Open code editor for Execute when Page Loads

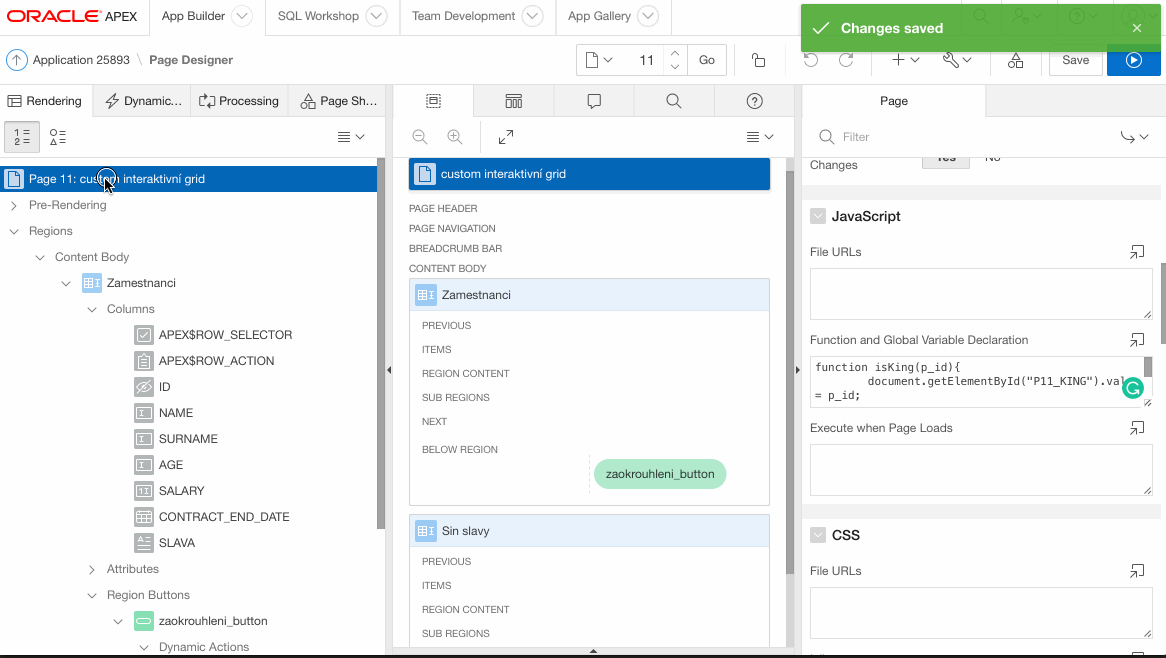(1137, 428)
